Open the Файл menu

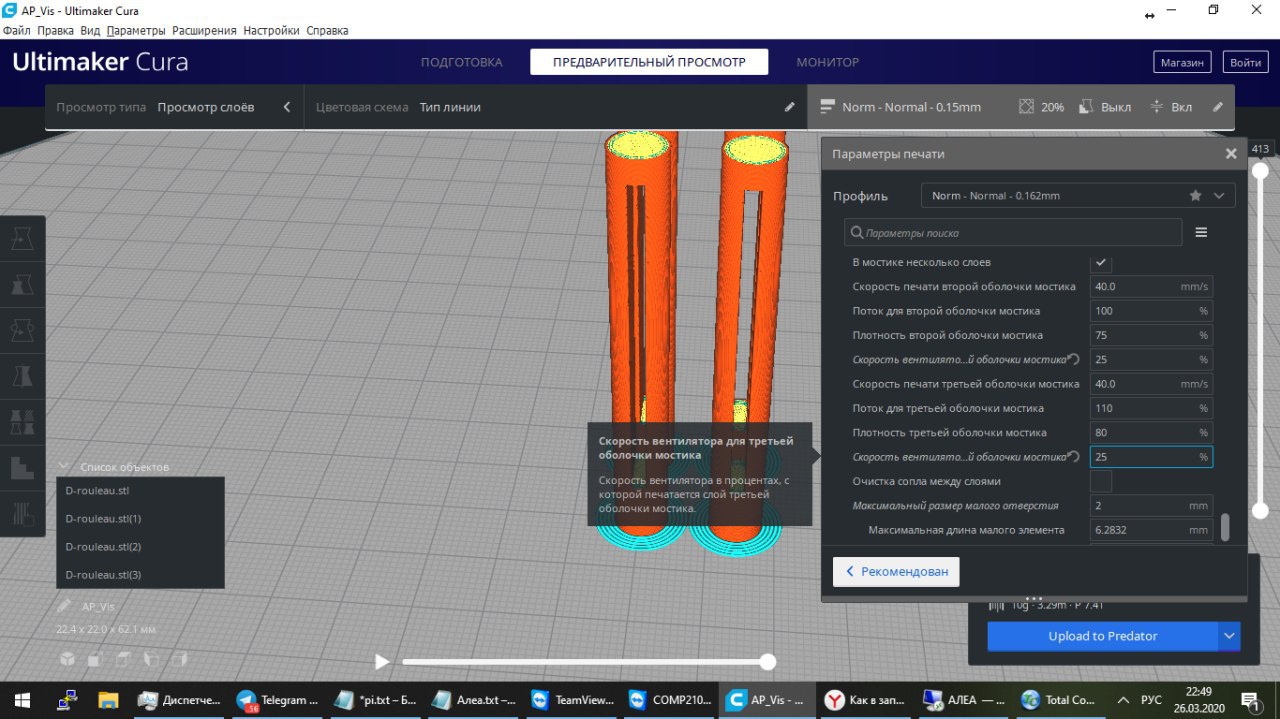(x=17, y=30)
